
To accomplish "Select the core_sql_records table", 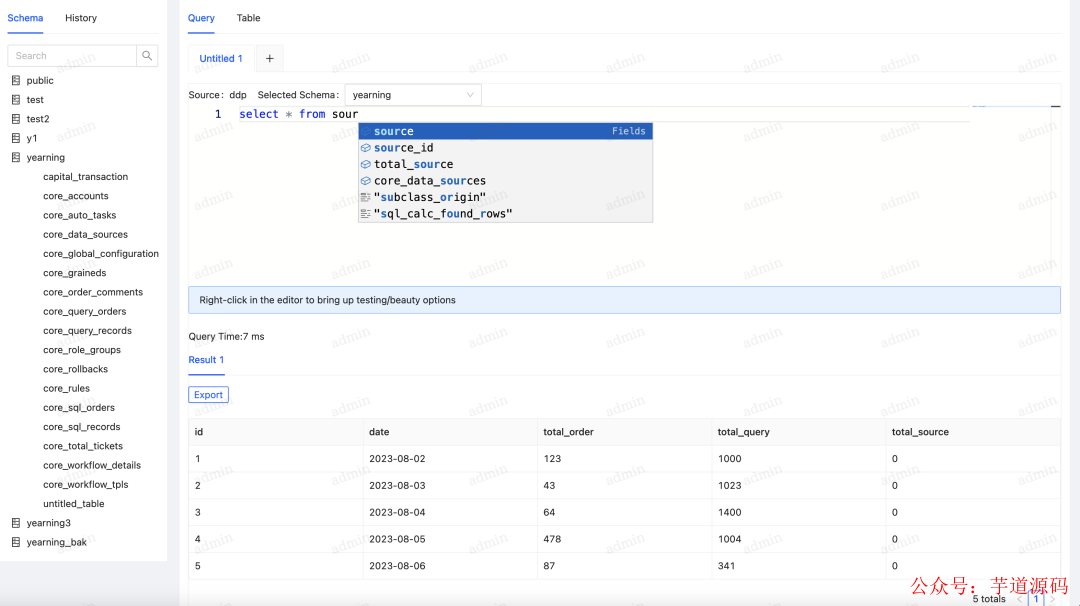I will [81, 428].
